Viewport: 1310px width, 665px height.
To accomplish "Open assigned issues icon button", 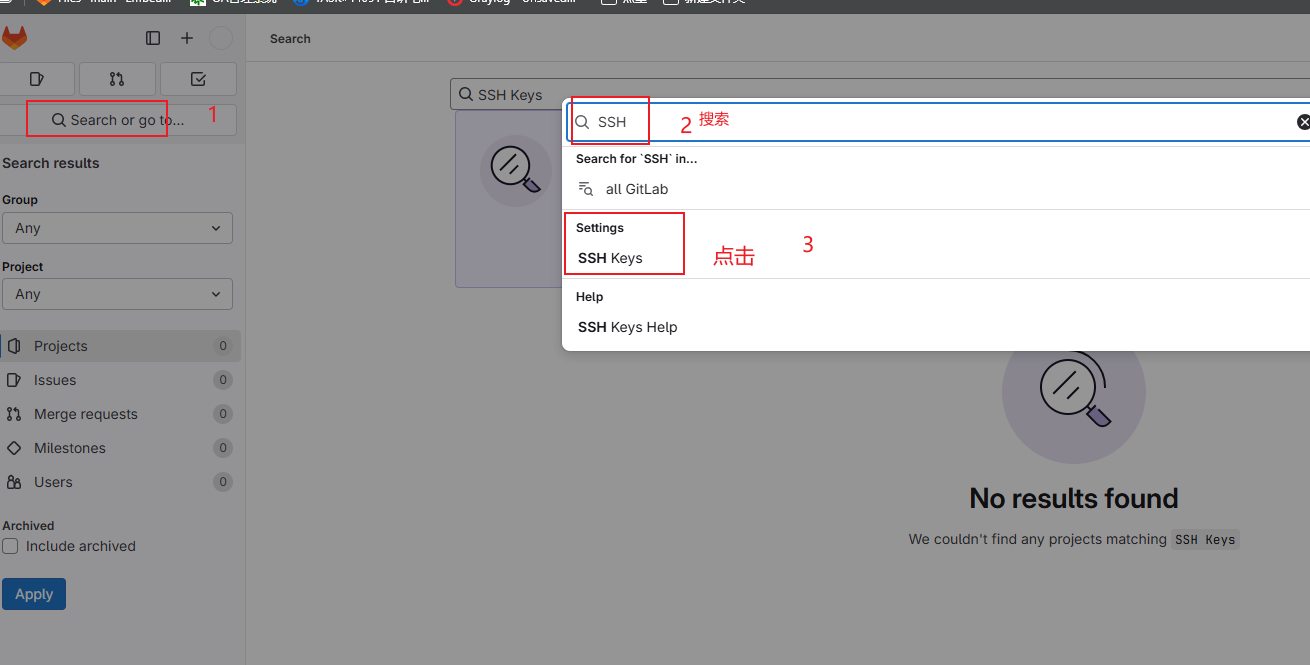I will [x=37, y=79].
